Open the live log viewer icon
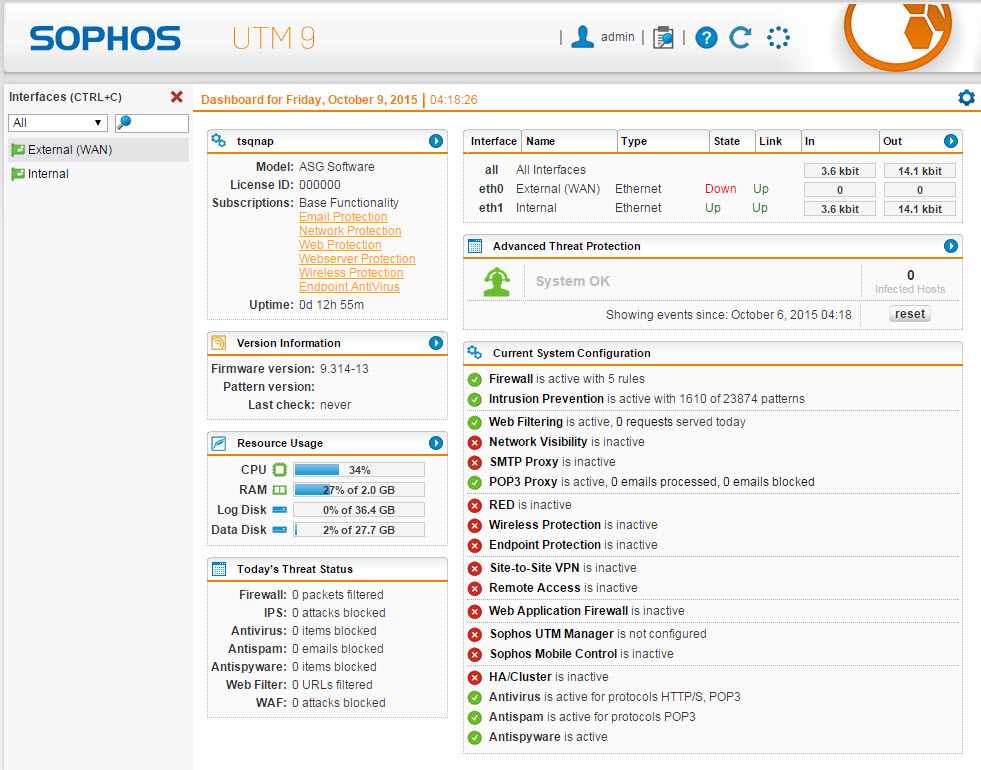981x770 pixels. click(x=663, y=38)
